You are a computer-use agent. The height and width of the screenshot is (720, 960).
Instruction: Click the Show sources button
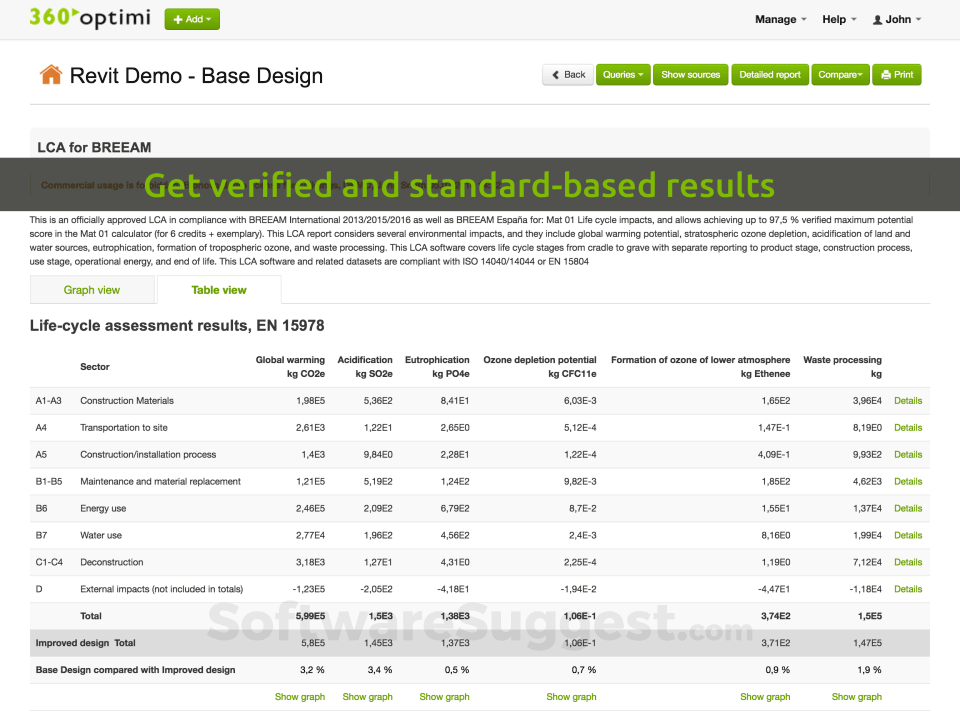coord(690,74)
